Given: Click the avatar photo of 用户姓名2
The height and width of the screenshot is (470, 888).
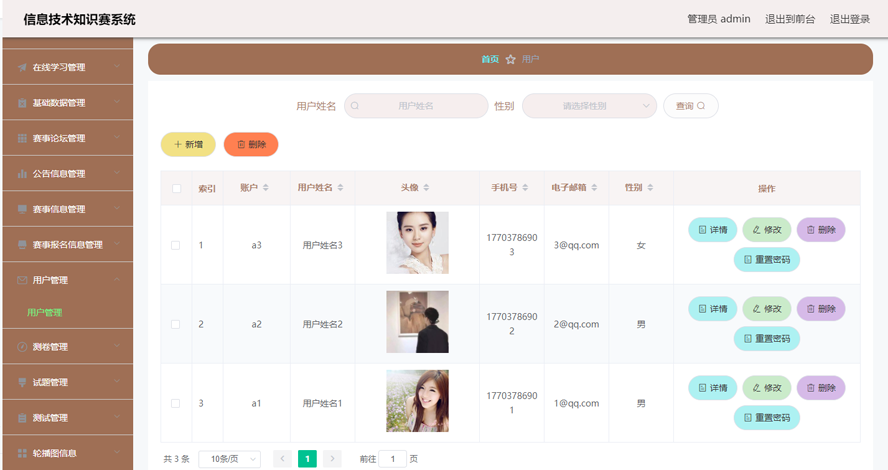Looking at the screenshot, I should [417, 322].
